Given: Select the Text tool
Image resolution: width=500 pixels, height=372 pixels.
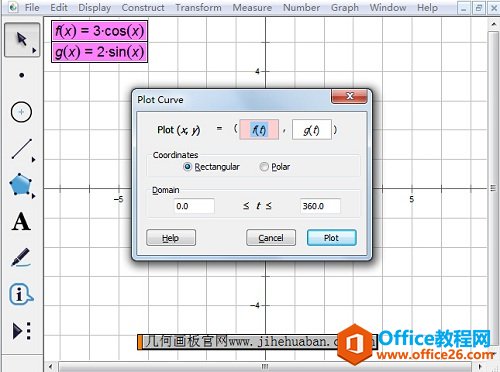Looking at the screenshot, I should coord(21,222).
